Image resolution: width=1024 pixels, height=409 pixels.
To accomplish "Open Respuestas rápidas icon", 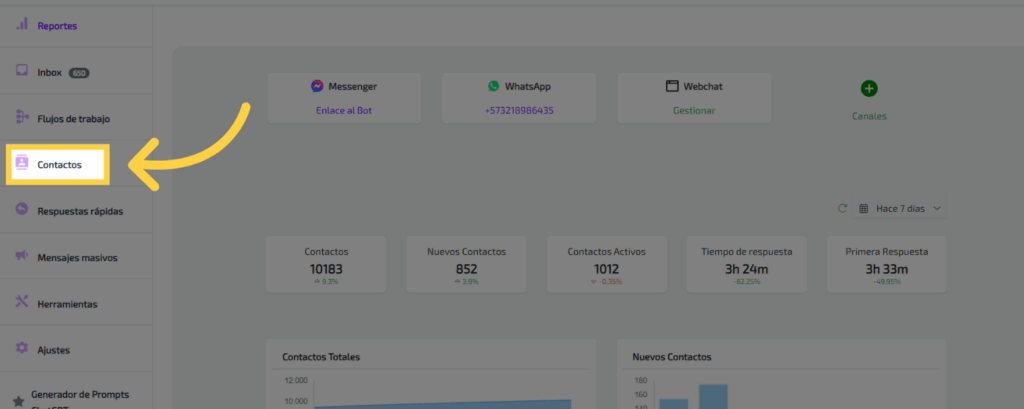I will (x=22, y=210).
